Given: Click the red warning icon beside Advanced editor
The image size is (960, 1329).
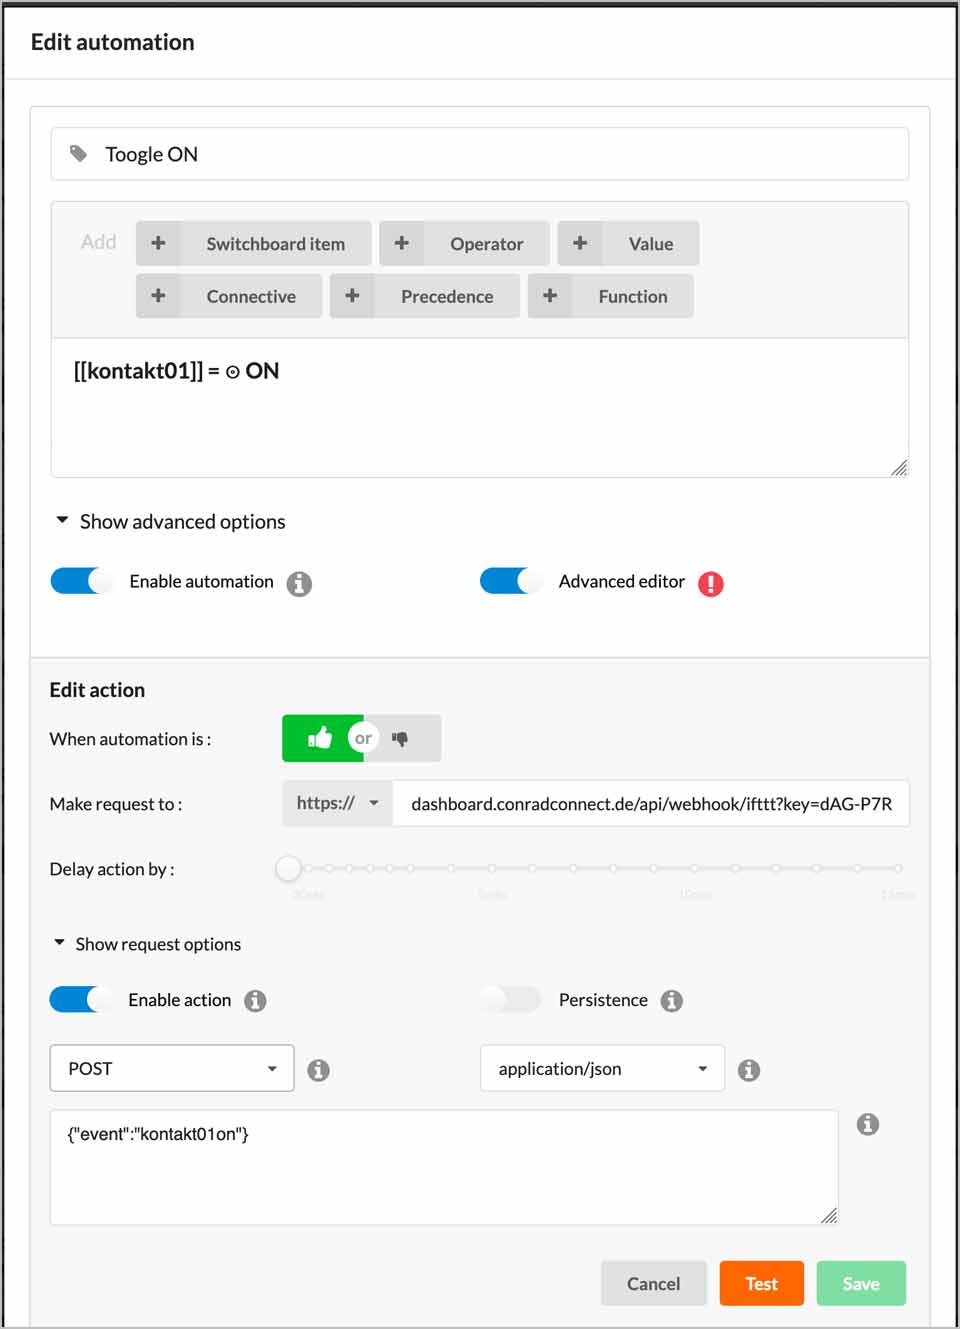Looking at the screenshot, I should tap(711, 583).
